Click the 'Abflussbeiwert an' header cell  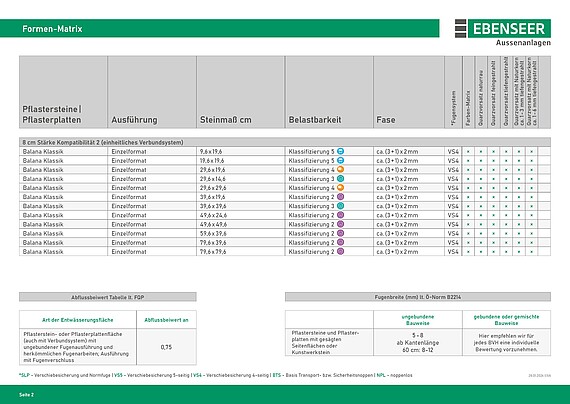[166, 320]
